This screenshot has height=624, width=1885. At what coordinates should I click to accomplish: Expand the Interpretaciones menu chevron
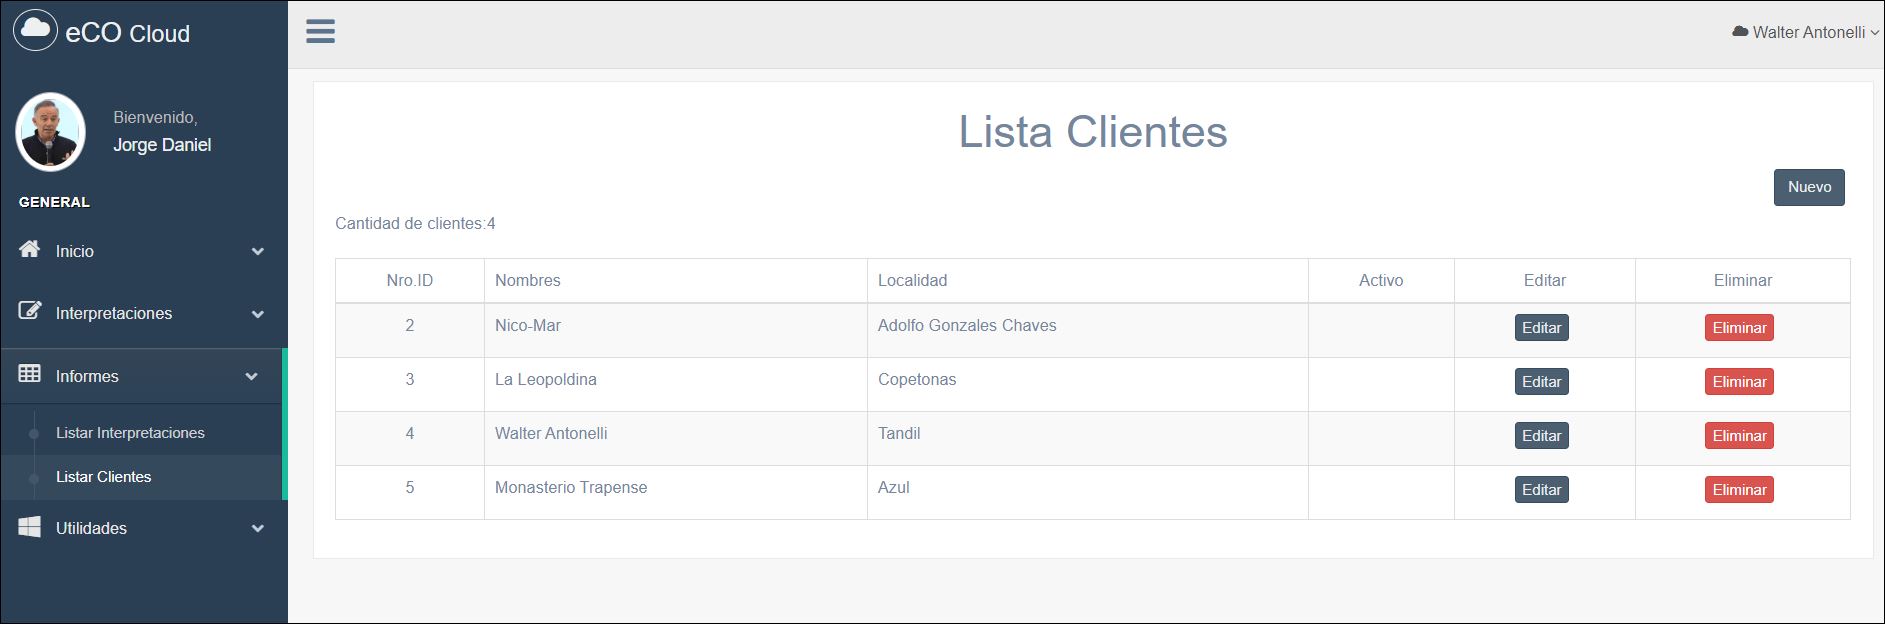258,314
